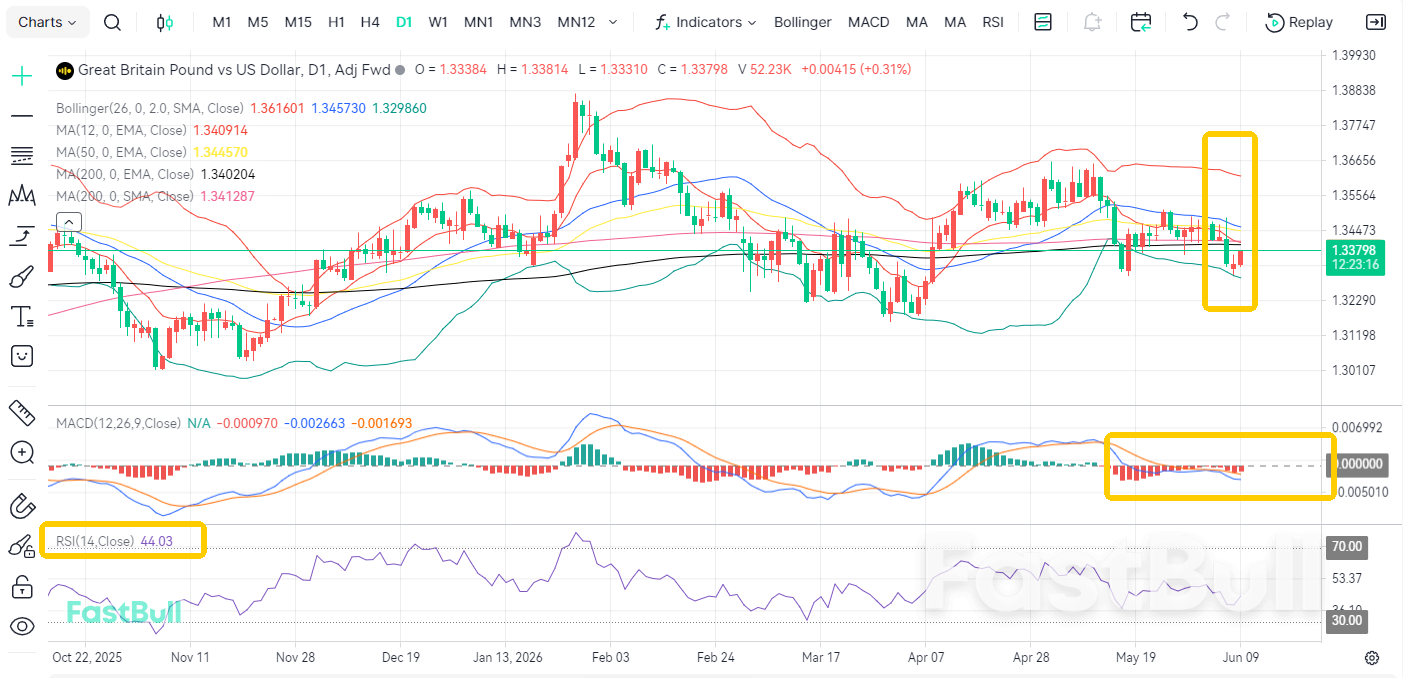Select the D1 timeframe

coord(404,22)
